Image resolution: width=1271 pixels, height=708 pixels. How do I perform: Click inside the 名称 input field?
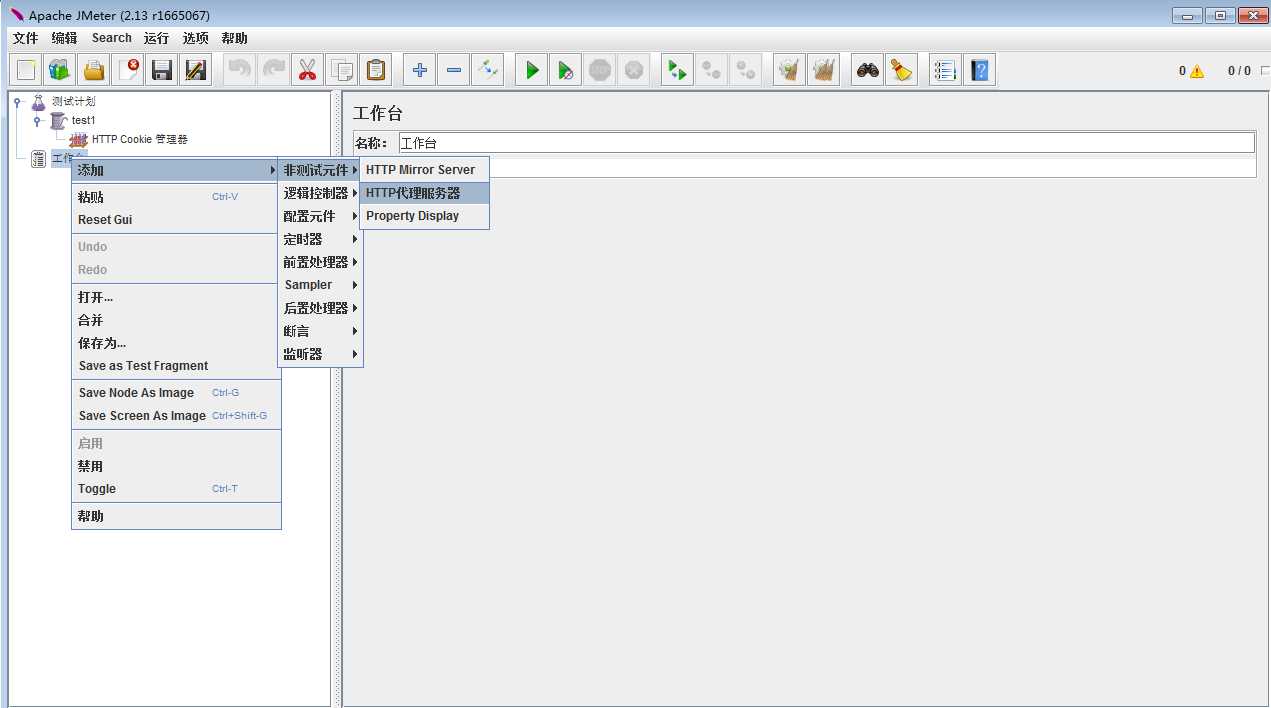pos(826,143)
